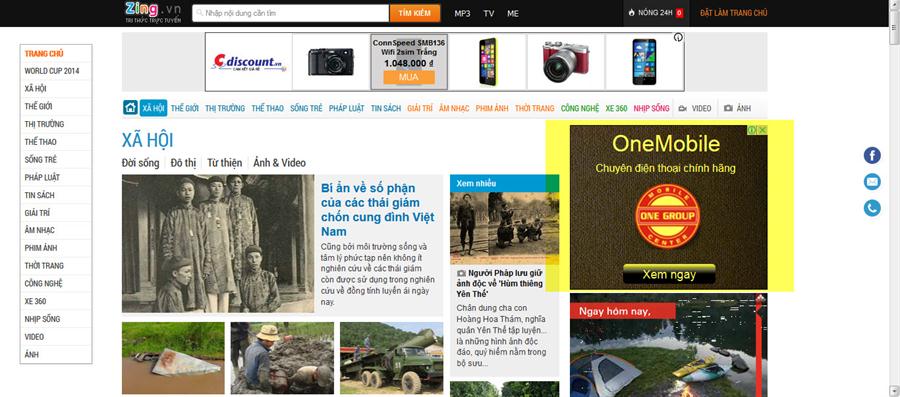Select the Đô thị sub-tab

coord(183,163)
